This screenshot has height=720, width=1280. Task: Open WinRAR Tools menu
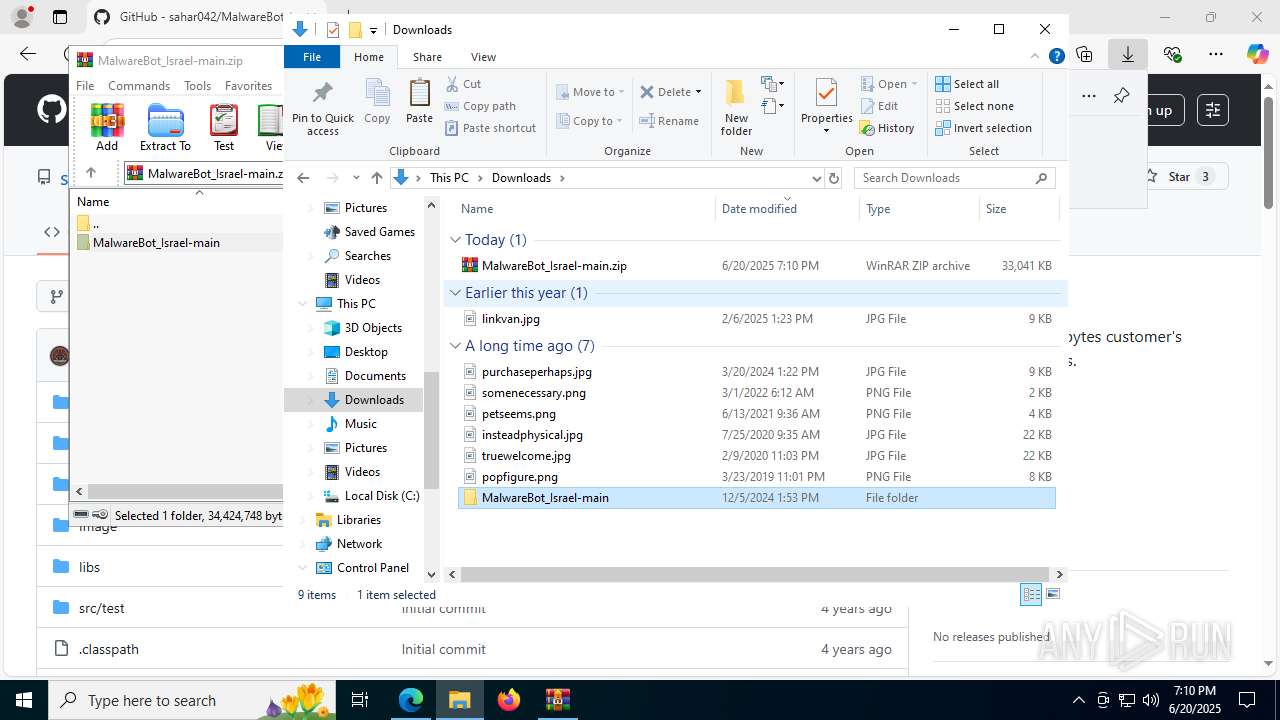(197, 86)
